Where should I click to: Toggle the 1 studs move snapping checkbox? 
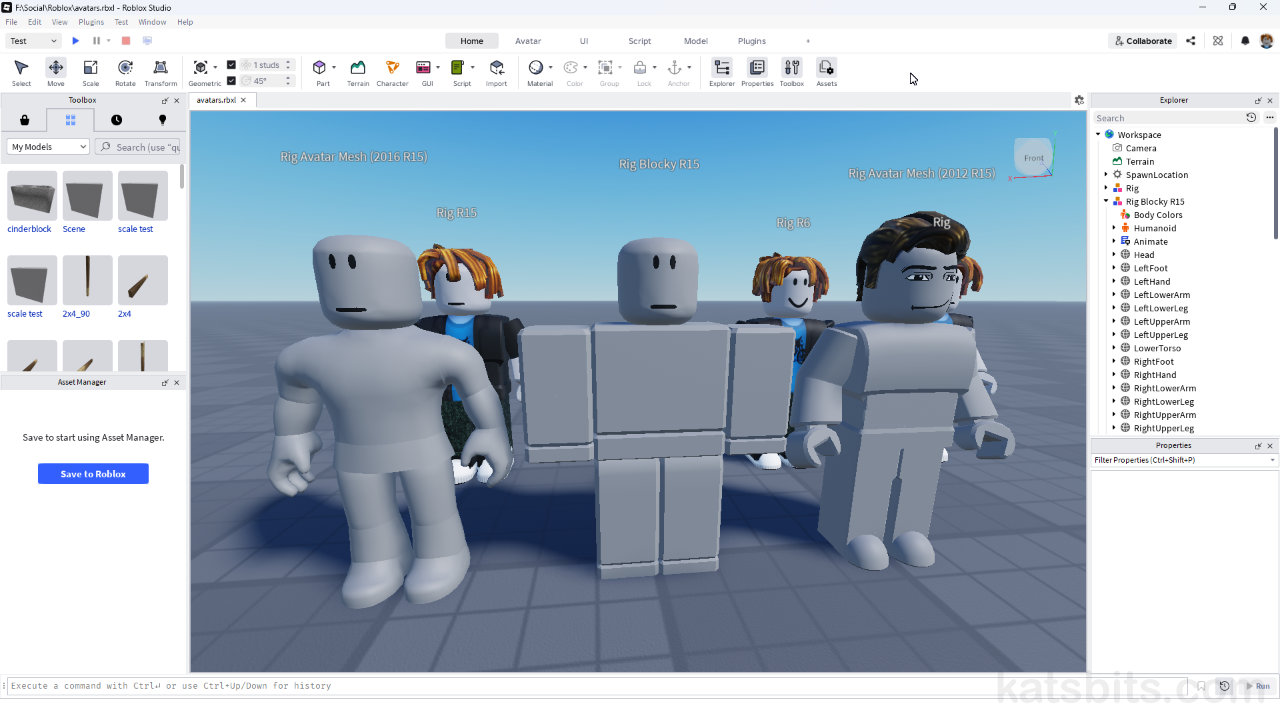[232, 65]
